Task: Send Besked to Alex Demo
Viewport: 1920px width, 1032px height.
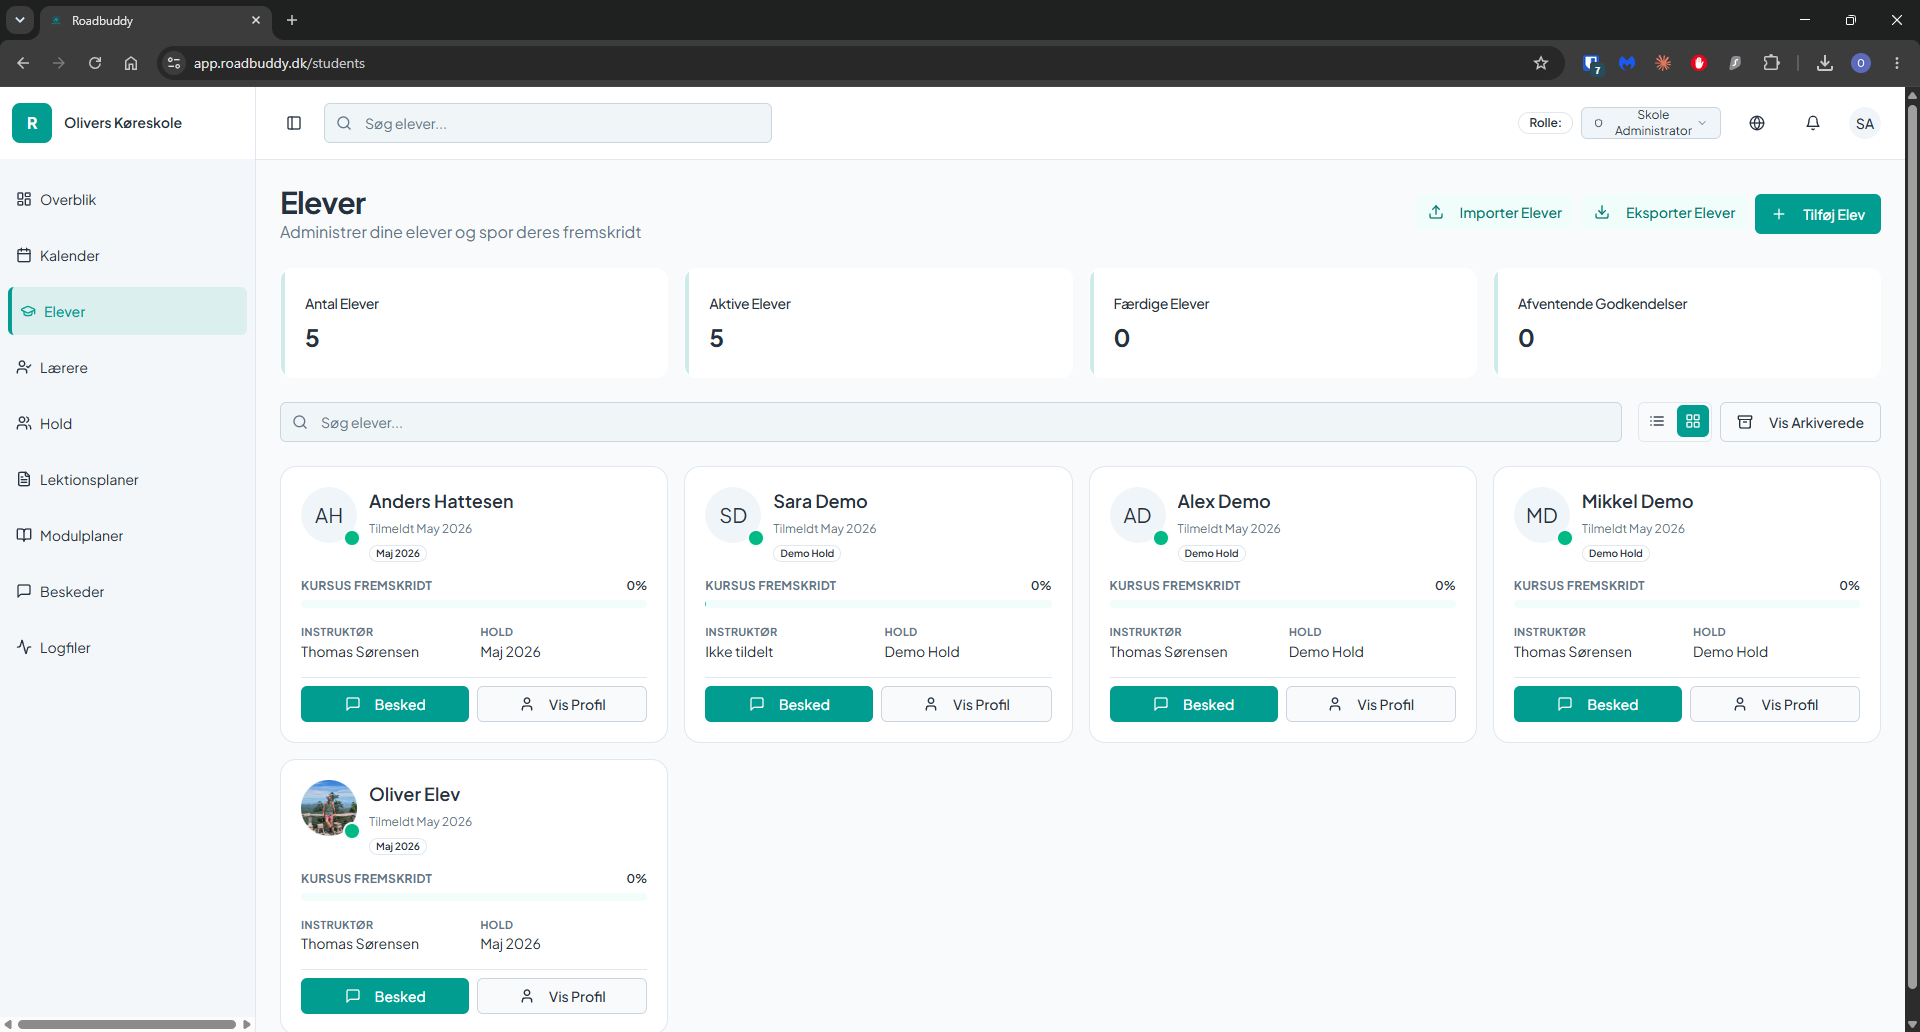Action: click(x=1194, y=704)
